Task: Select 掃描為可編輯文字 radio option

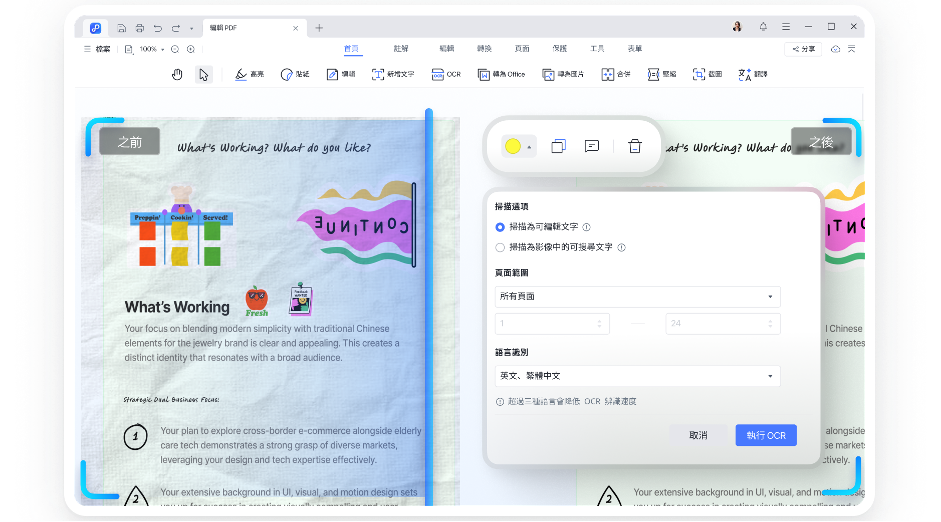Action: point(500,227)
